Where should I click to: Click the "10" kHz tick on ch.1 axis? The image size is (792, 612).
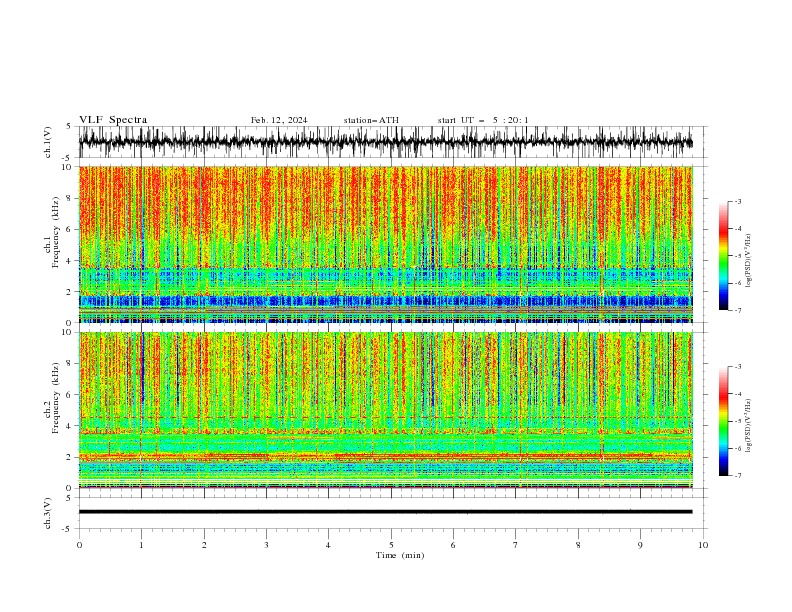click(x=68, y=167)
